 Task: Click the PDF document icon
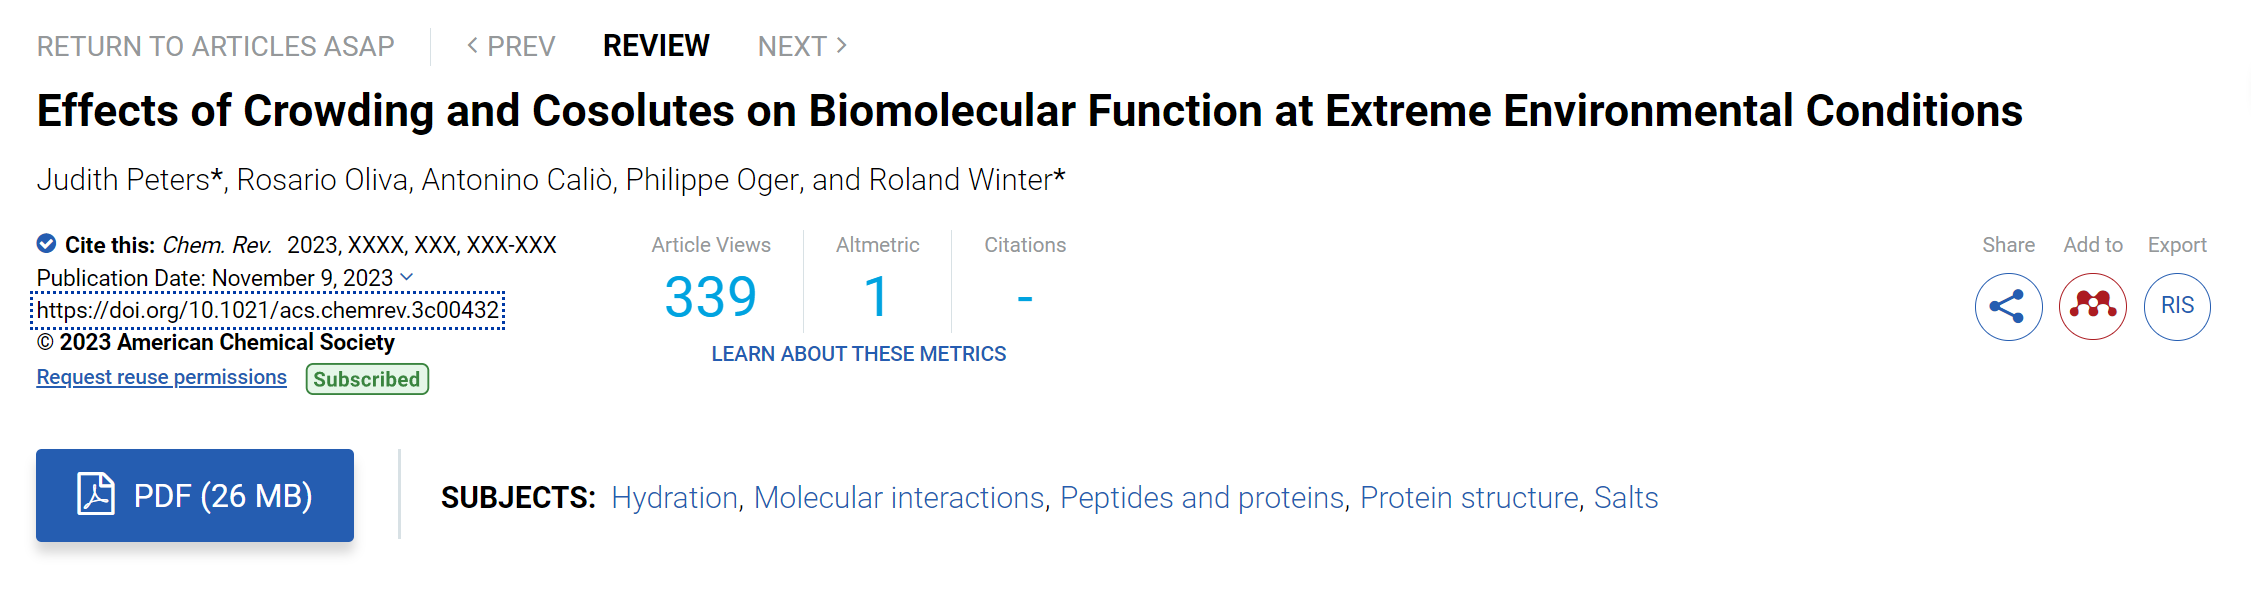coord(96,494)
